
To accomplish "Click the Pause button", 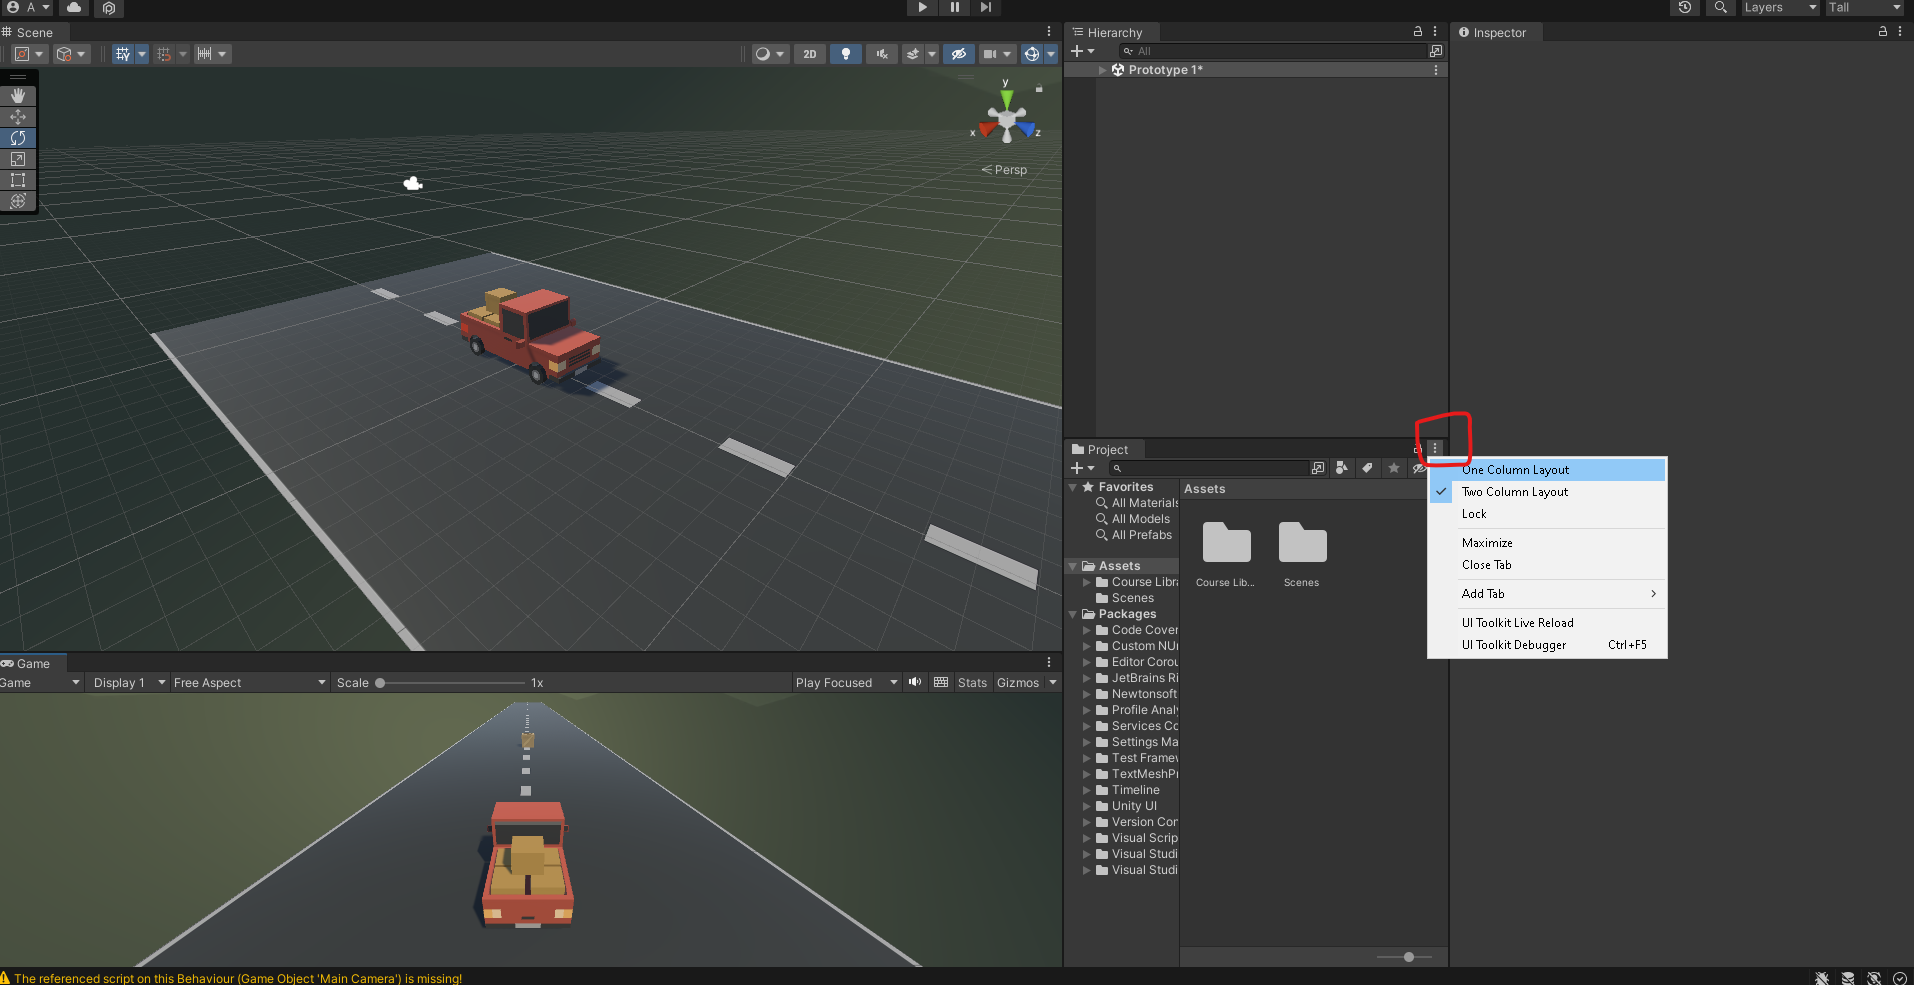I will click(x=954, y=7).
